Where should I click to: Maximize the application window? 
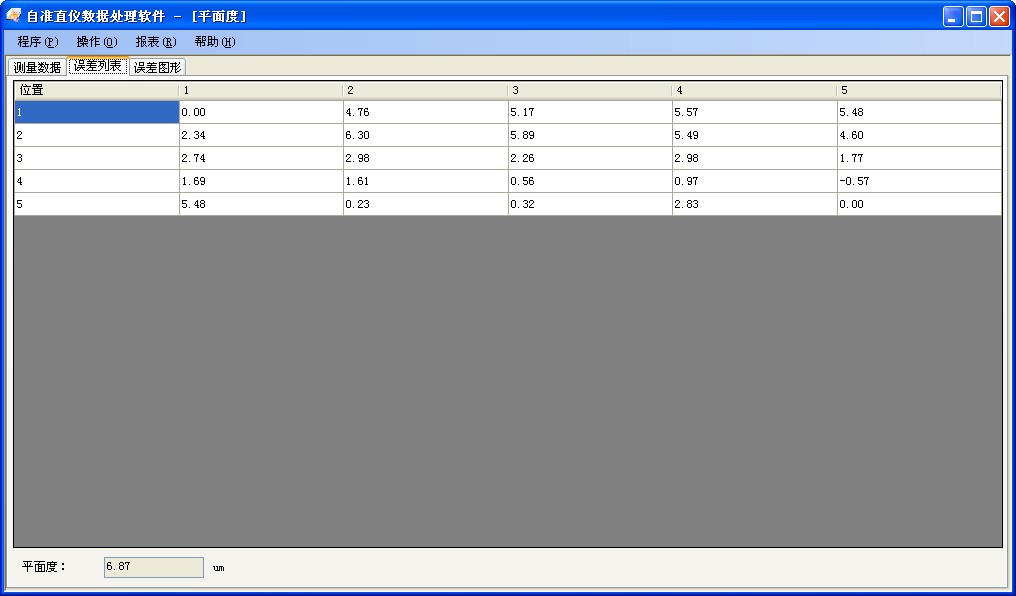click(975, 16)
